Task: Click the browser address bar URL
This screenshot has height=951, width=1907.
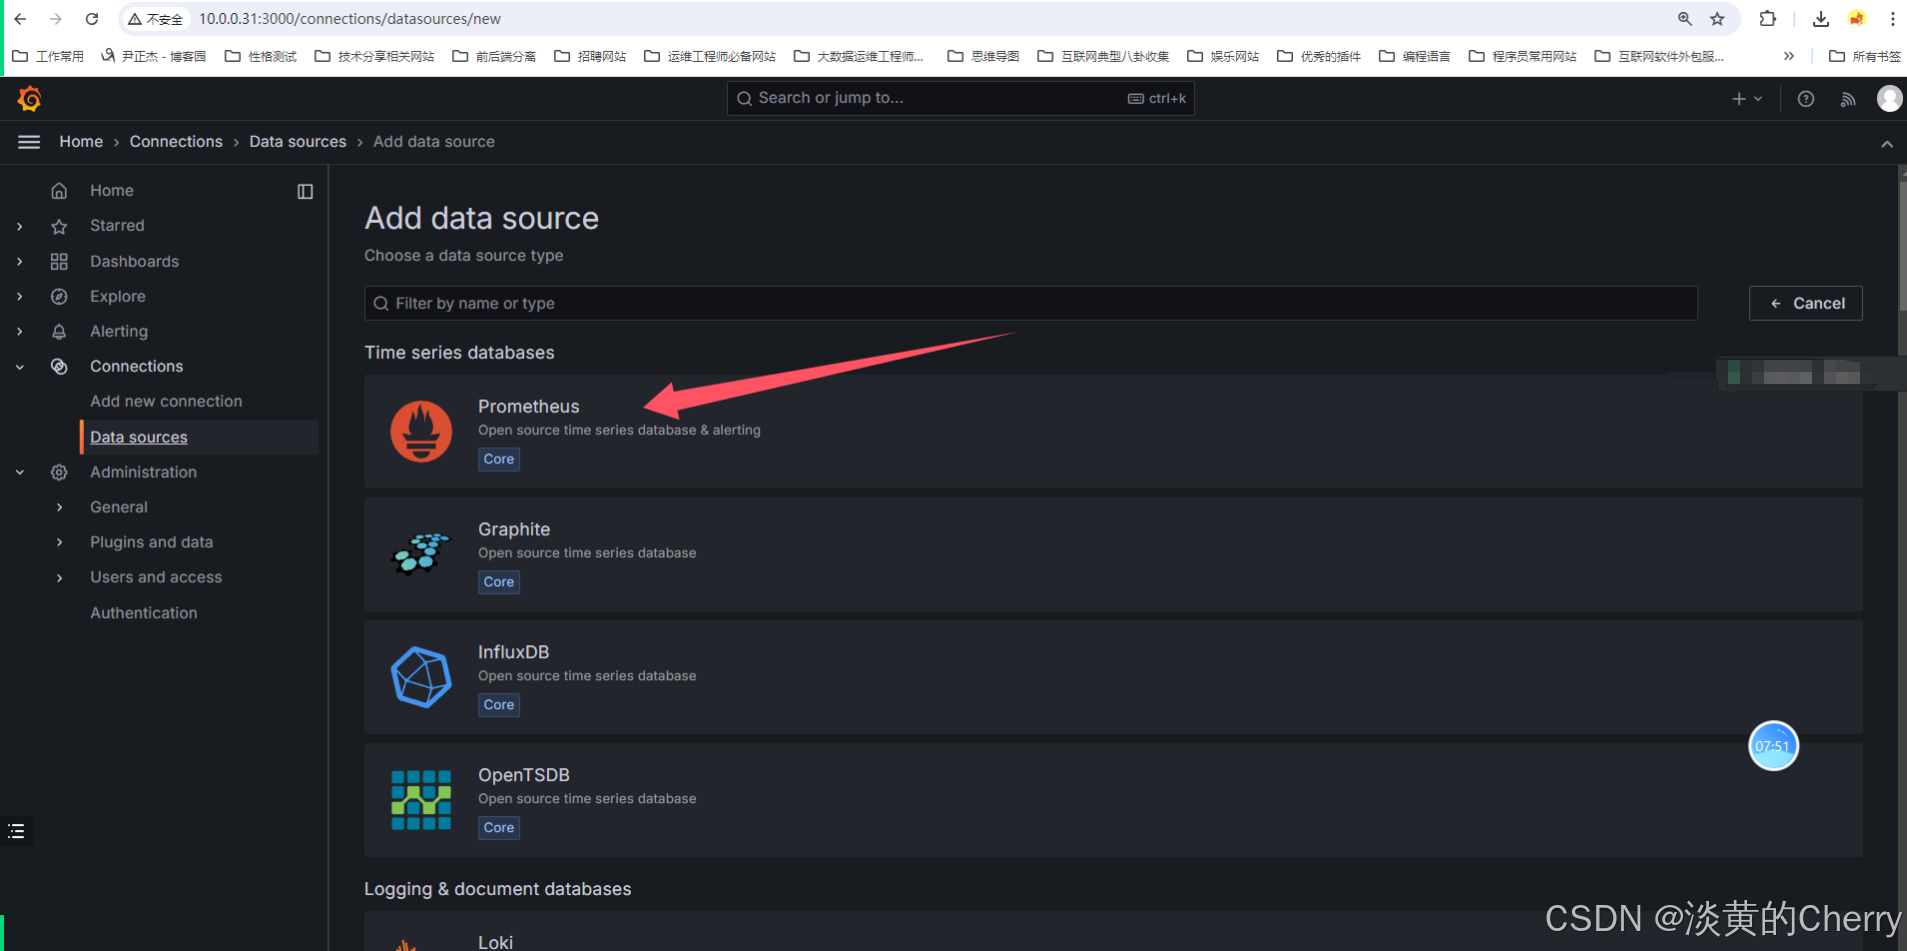Action: pos(350,19)
